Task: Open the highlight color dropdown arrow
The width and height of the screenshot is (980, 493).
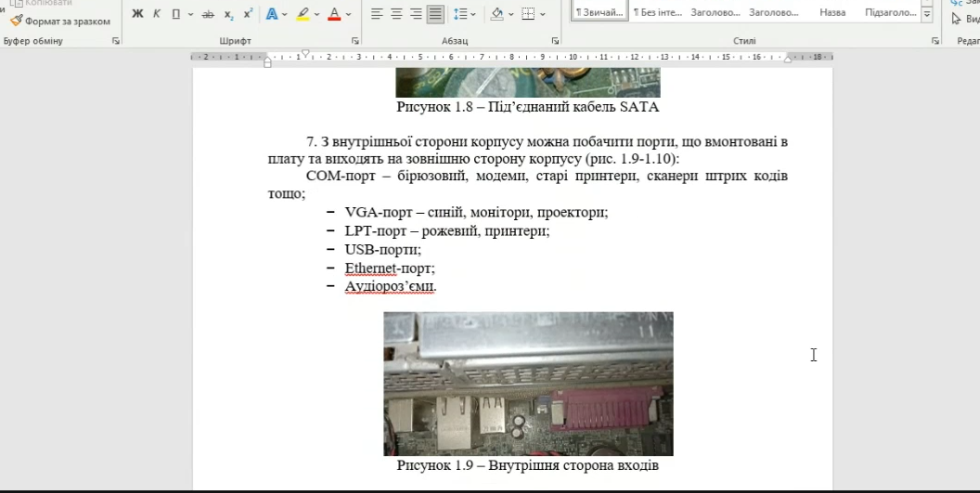Action: tap(317, 14)
